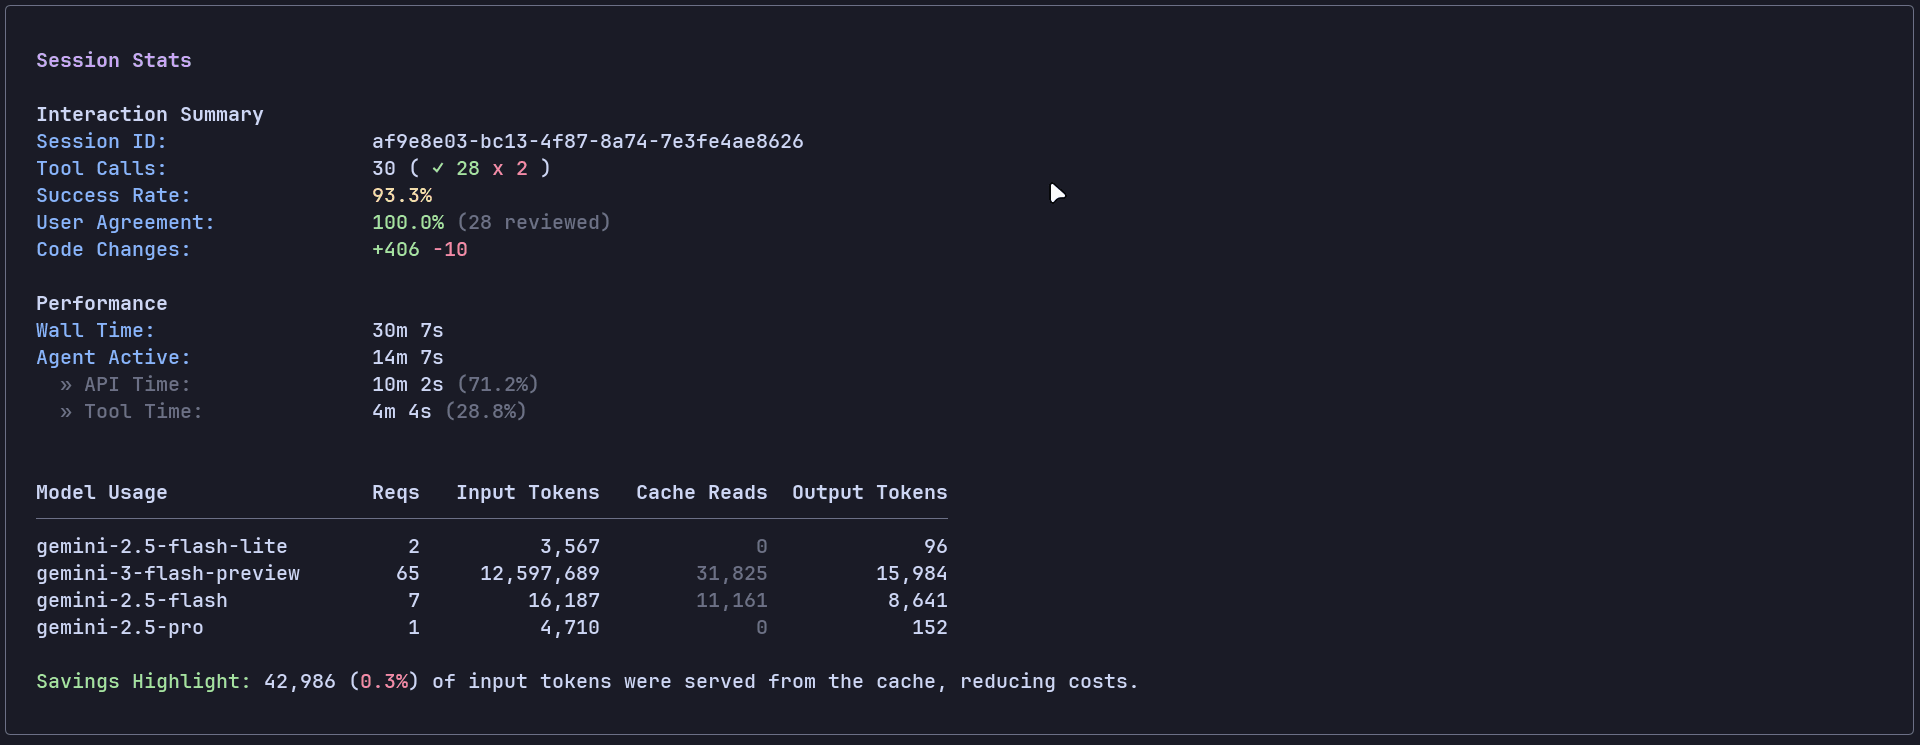Click the Success Rate label
Viewport: 1920px width, 745px height.
click(114, 195)
